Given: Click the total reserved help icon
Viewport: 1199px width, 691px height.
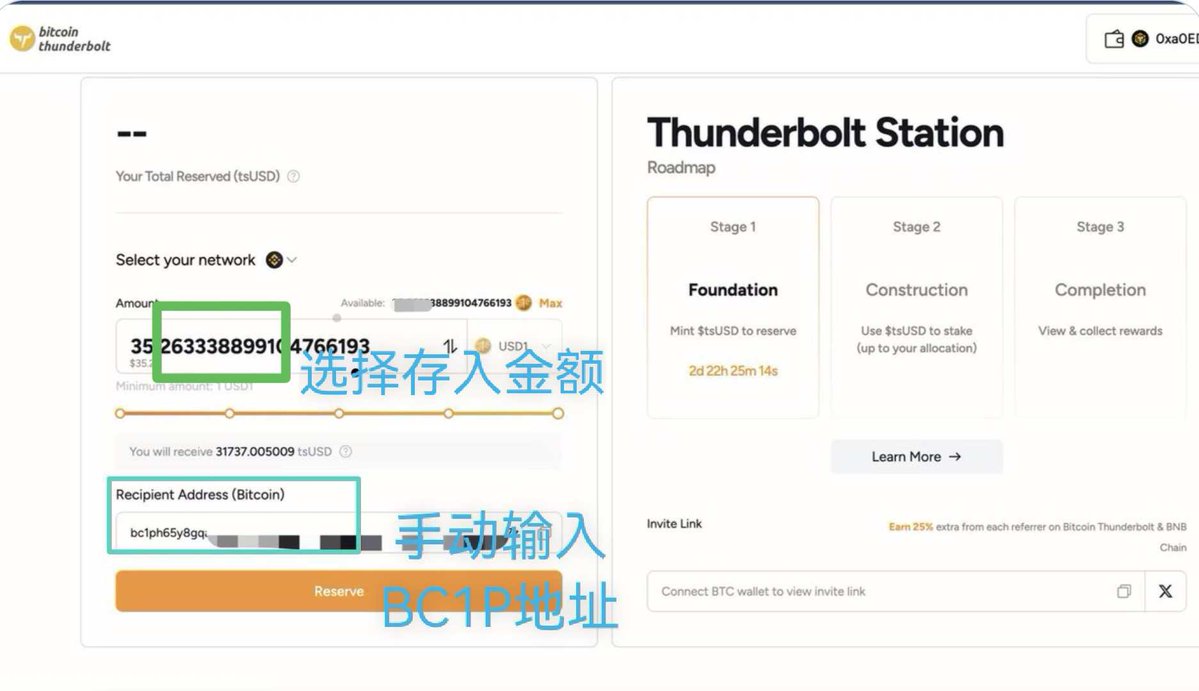Looking at the screenshot, I should point(294,177).
